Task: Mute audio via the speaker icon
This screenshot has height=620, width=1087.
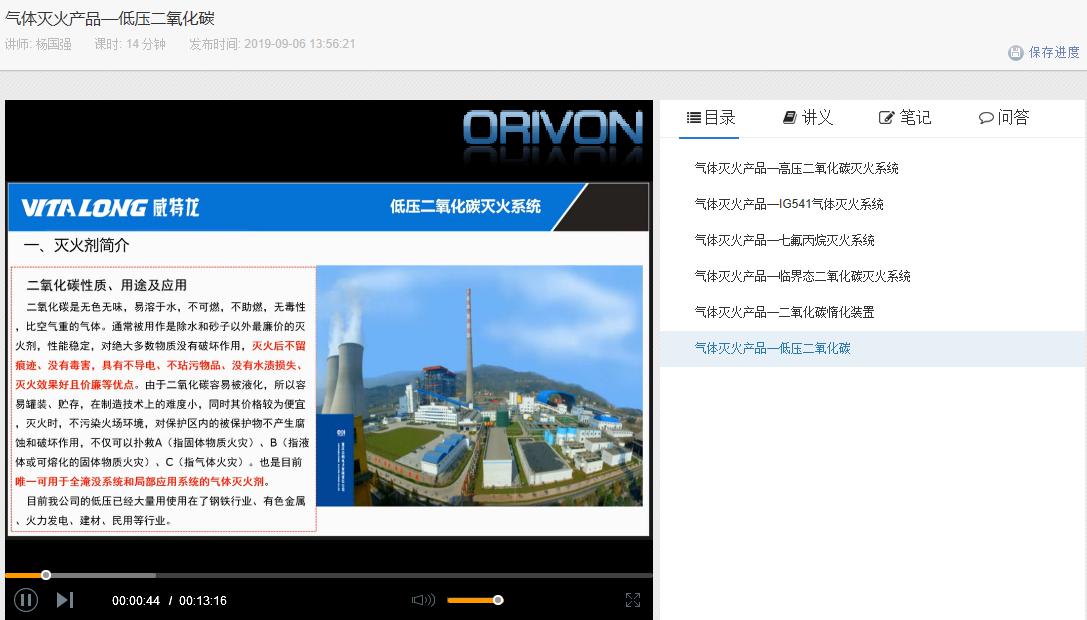Action: tap(423, 600)
